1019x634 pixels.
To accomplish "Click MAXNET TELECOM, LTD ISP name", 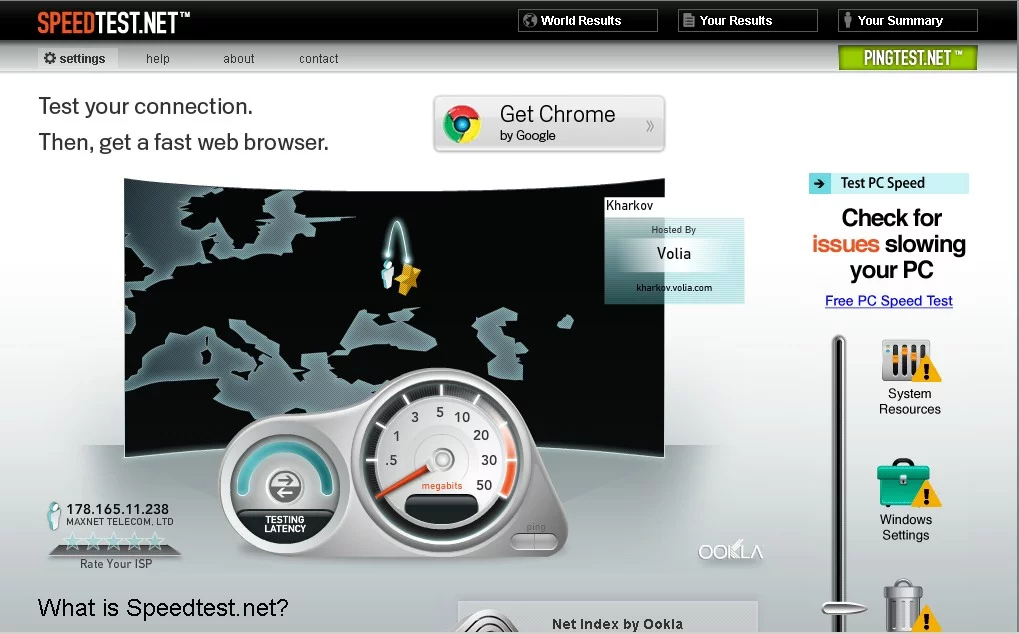I will click(x=120, y=522).
